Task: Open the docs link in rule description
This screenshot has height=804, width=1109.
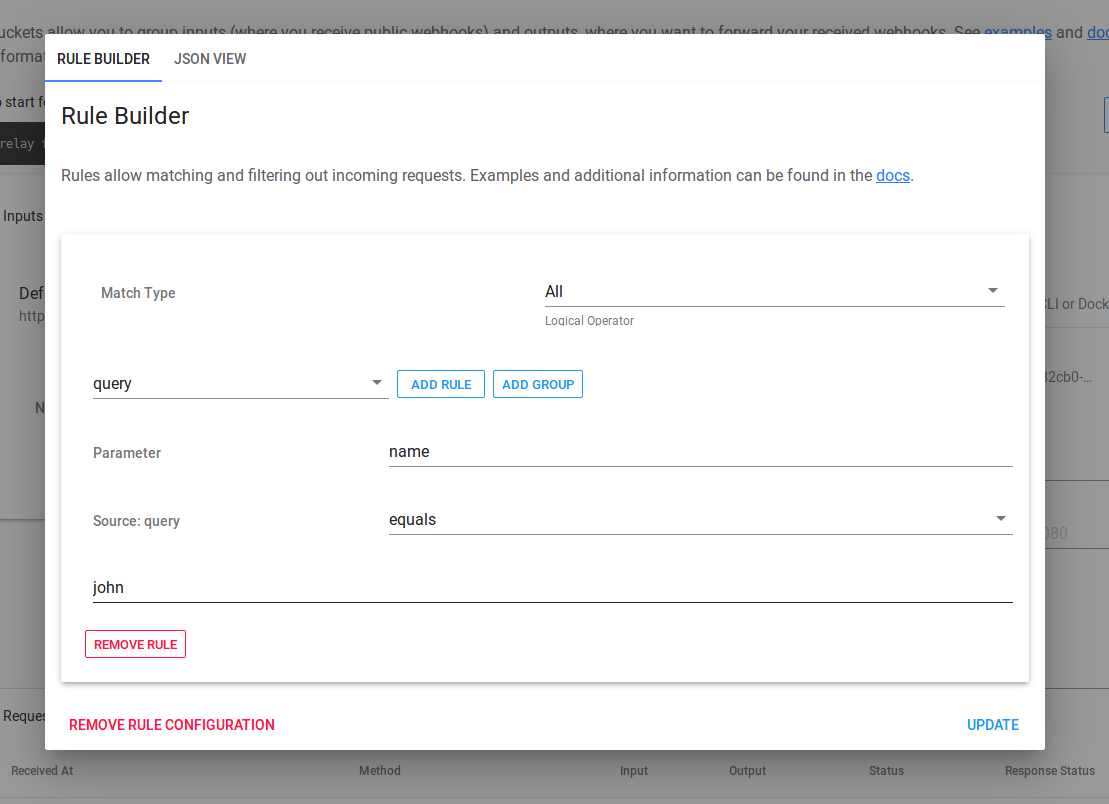Action: 892,175
